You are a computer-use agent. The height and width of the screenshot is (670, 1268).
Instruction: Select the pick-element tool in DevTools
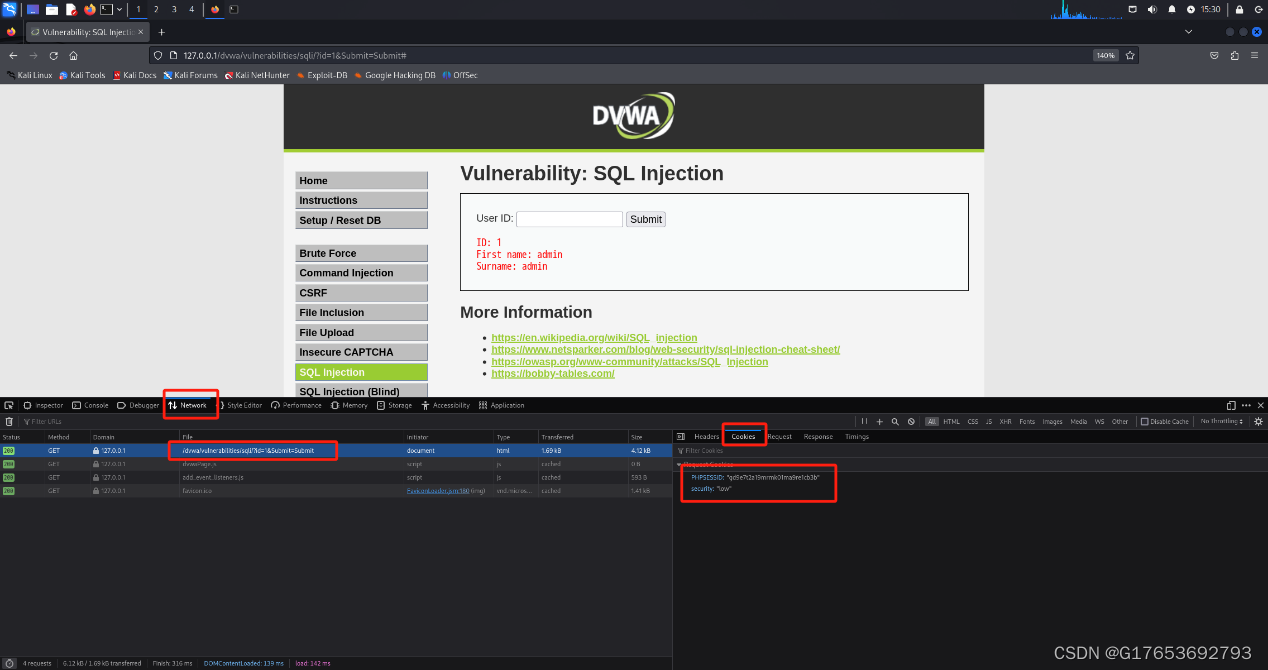(x=10, y=405)
